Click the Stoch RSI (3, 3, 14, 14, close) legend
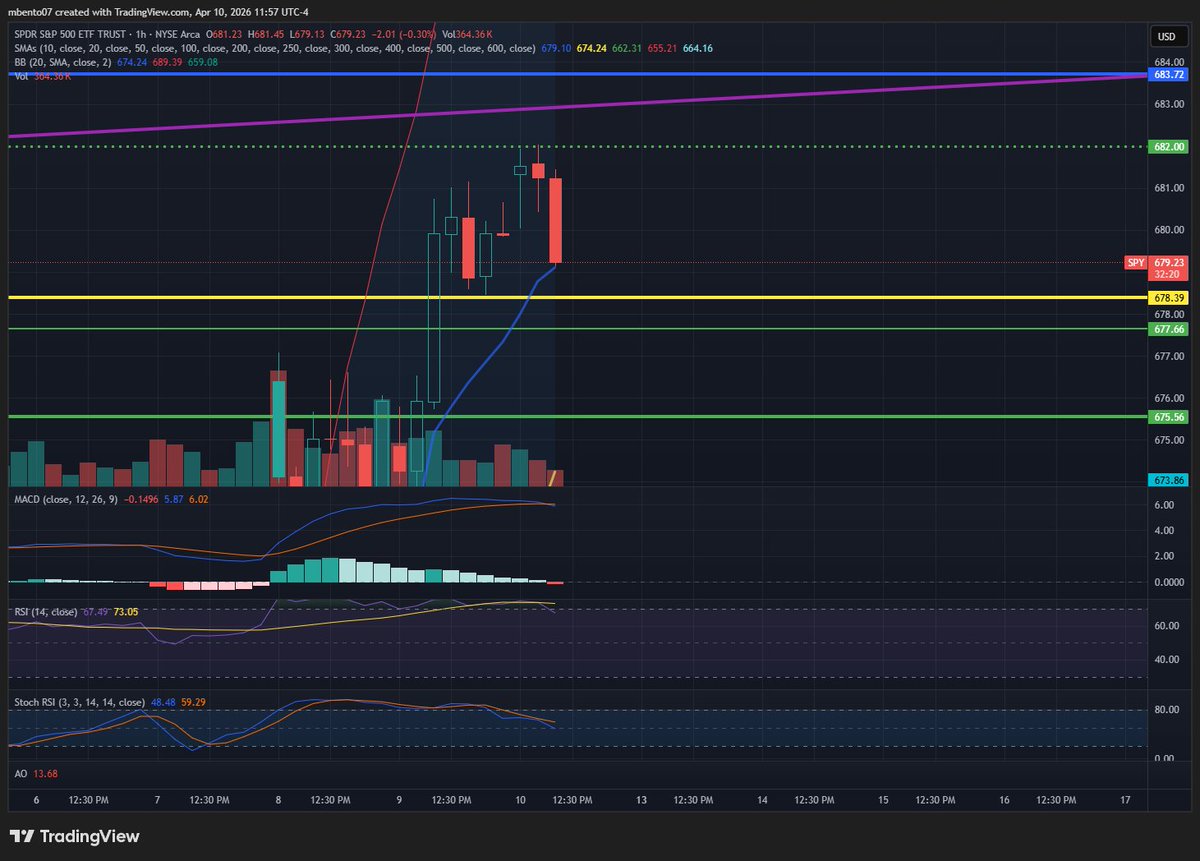 click(x=80, y=703)
